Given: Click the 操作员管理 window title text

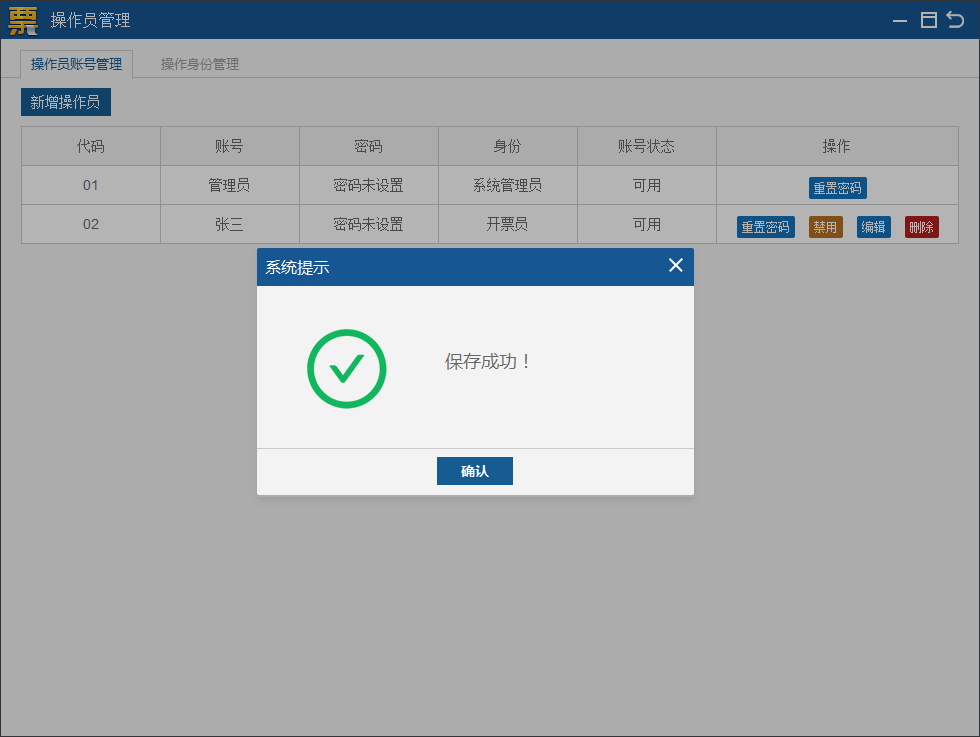Looking at the screenshot, I should 91,20.
